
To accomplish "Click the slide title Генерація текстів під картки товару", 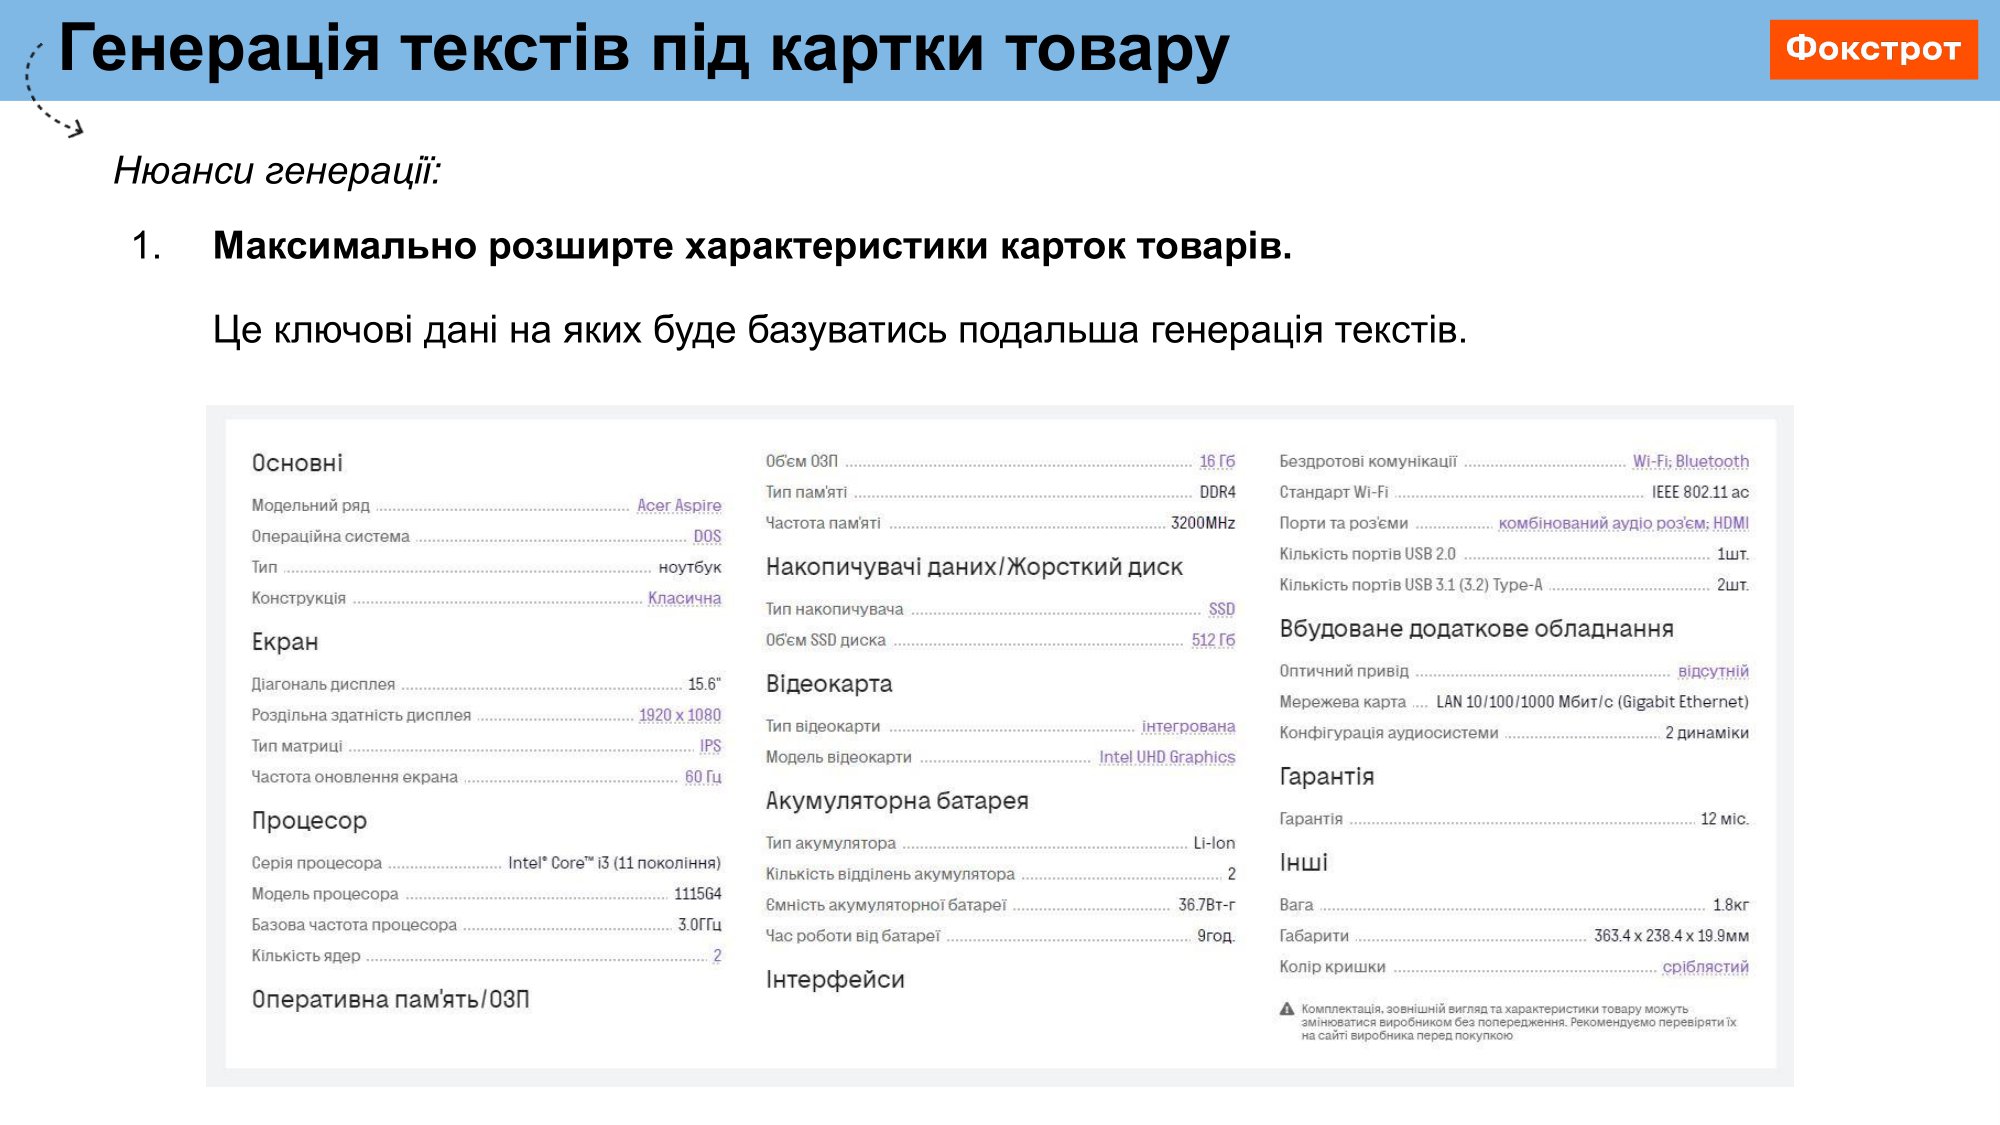I will click(x=643, y=49).
